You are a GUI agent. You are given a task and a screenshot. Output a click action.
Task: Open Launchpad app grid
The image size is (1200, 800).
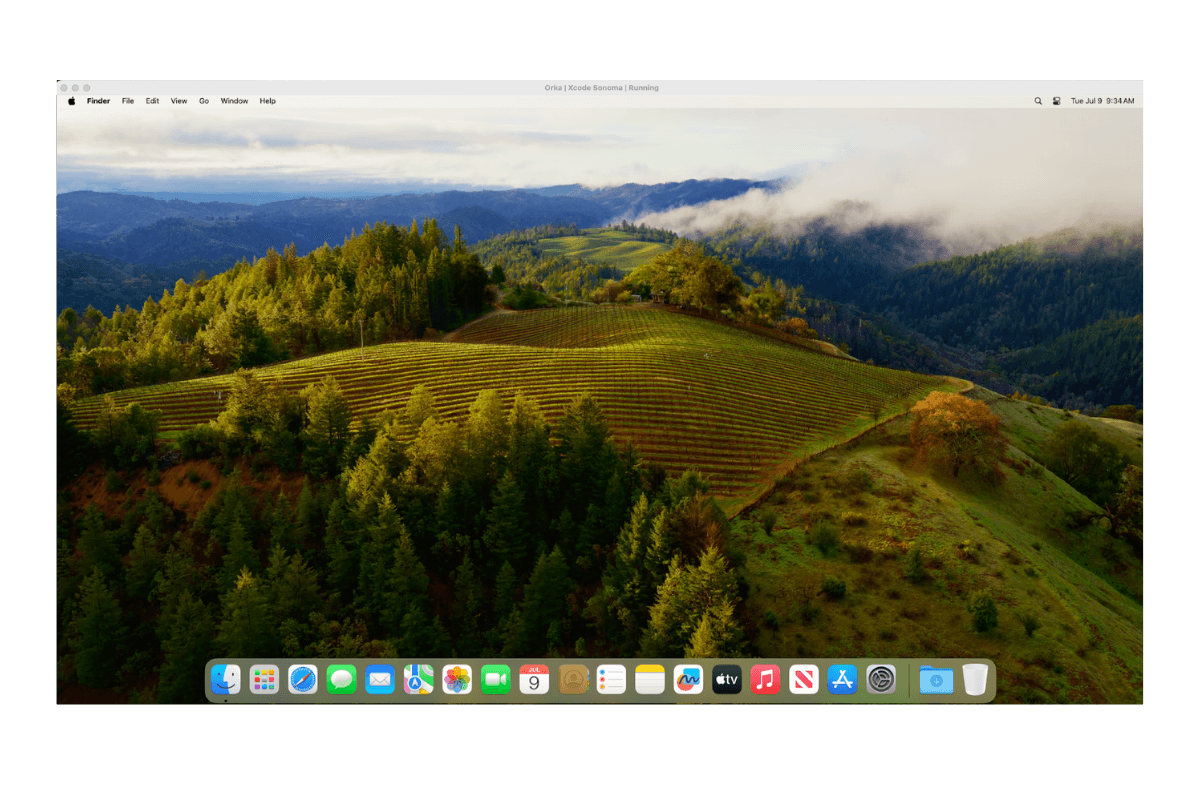click(264, 680)
